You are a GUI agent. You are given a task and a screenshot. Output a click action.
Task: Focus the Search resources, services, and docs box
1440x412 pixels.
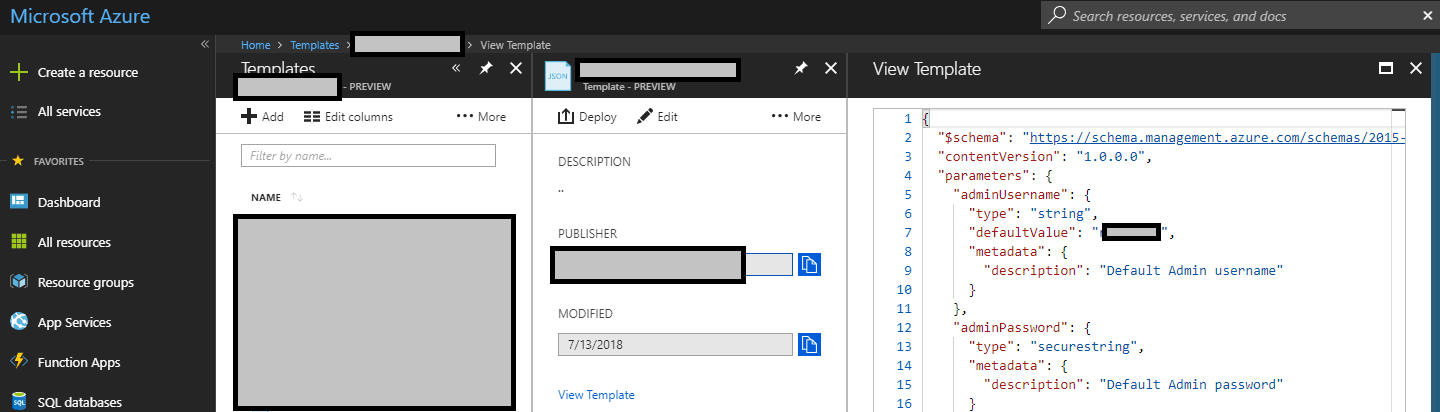point(1240,16)
